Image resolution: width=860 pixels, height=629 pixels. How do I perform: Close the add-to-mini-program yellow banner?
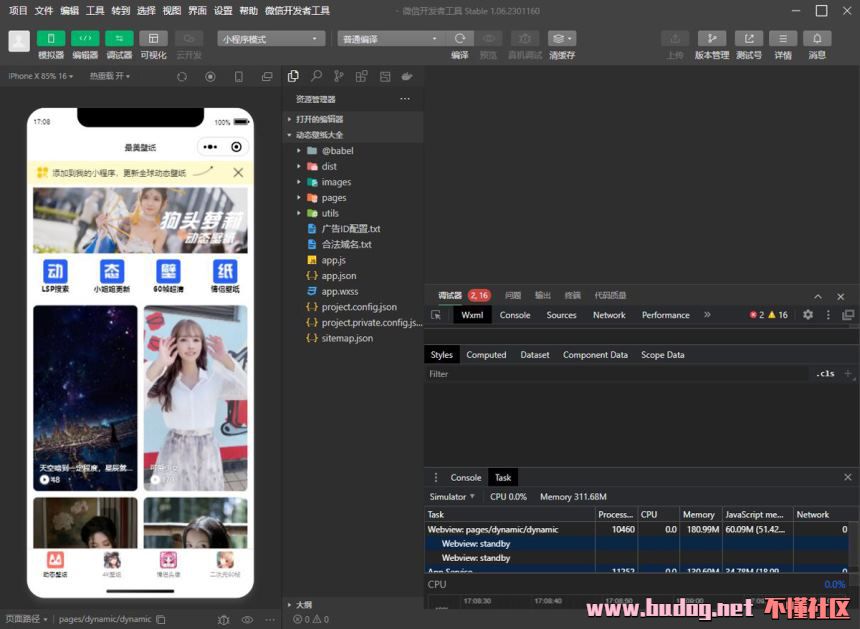point(238,173)
